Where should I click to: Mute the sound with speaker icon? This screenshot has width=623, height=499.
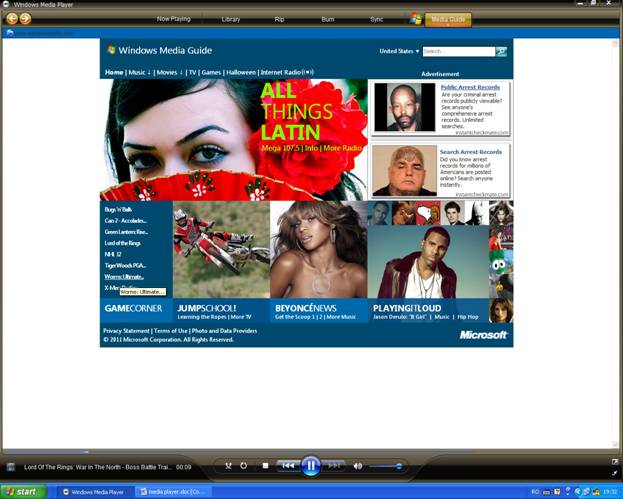(x=358, y=466)
